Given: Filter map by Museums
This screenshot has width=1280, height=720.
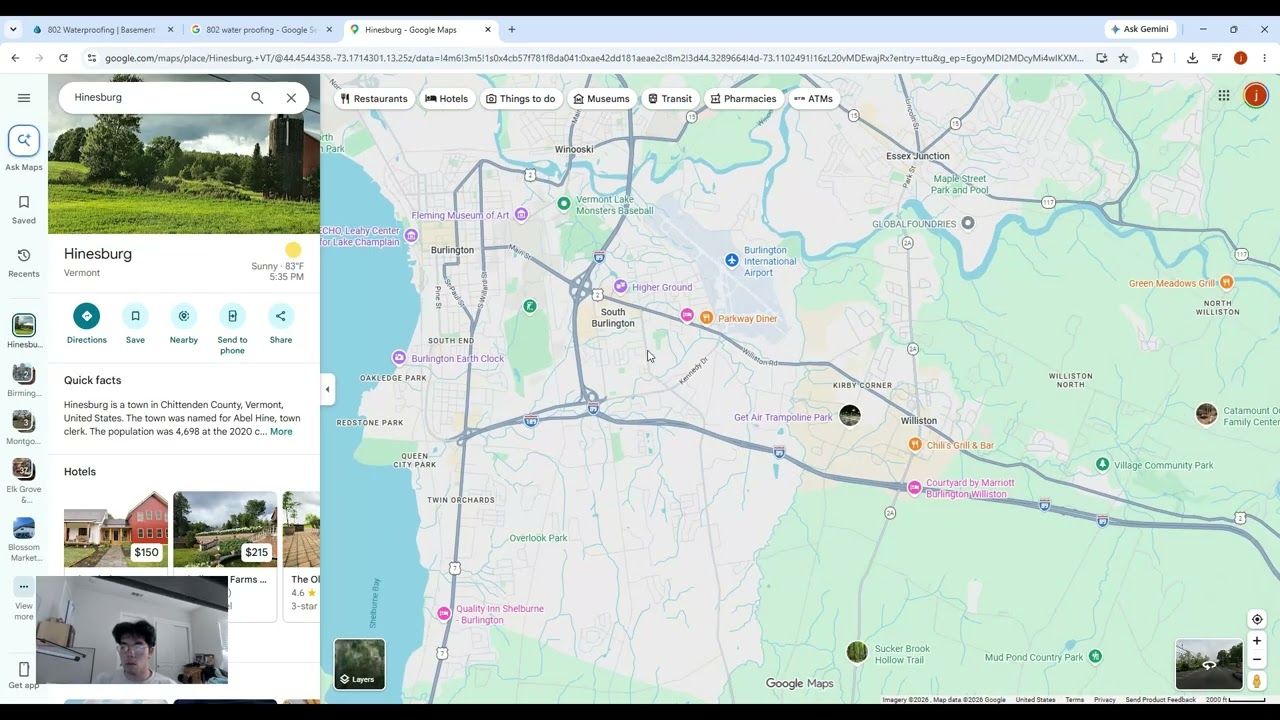Looking at the screenshot, I should click(x=601, y=99).
